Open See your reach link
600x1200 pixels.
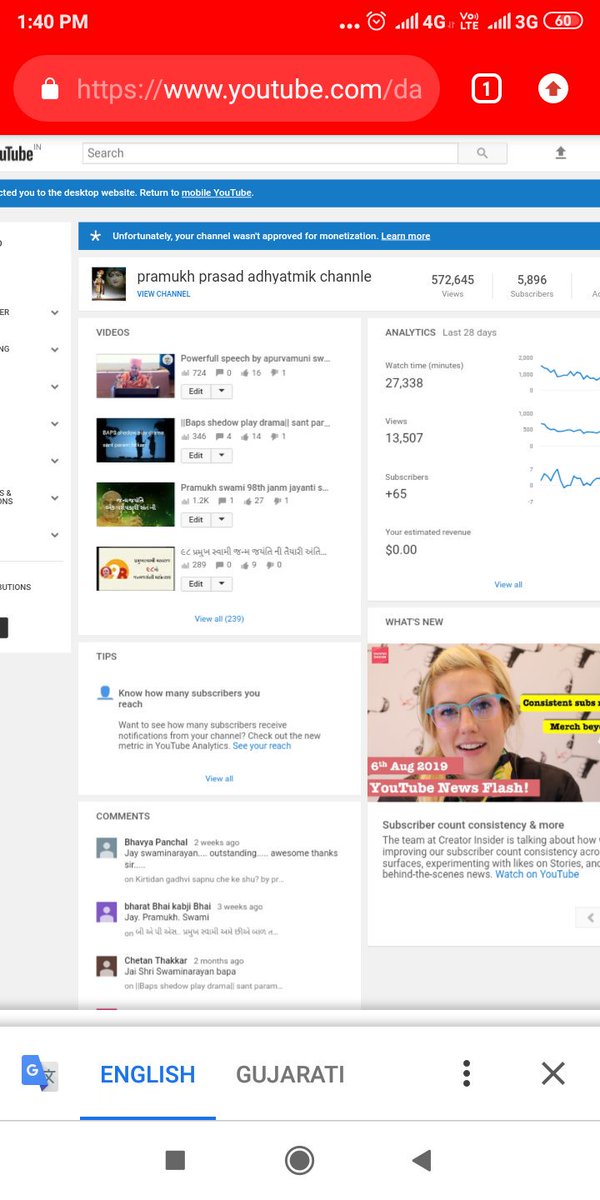262,746
